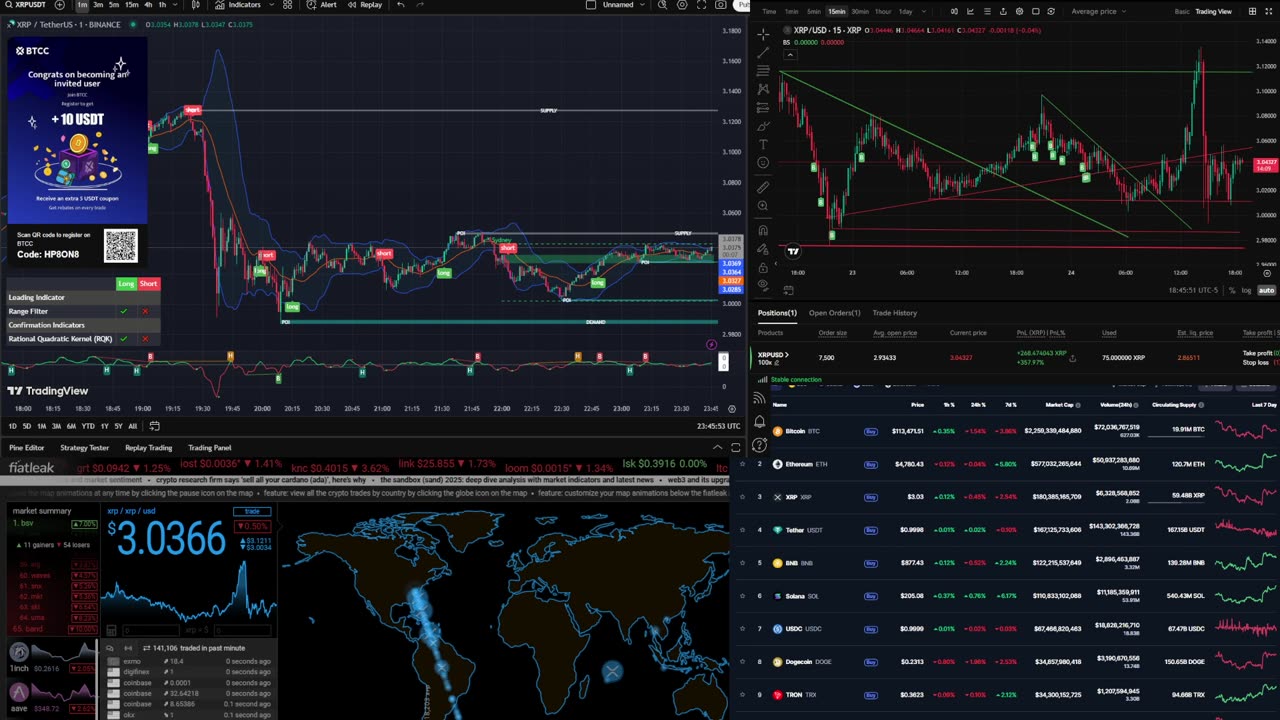Screen dimensions: 1280x720
Task: Collapse the bottom Pine Editor panel
Action: (x=717, y=447)
